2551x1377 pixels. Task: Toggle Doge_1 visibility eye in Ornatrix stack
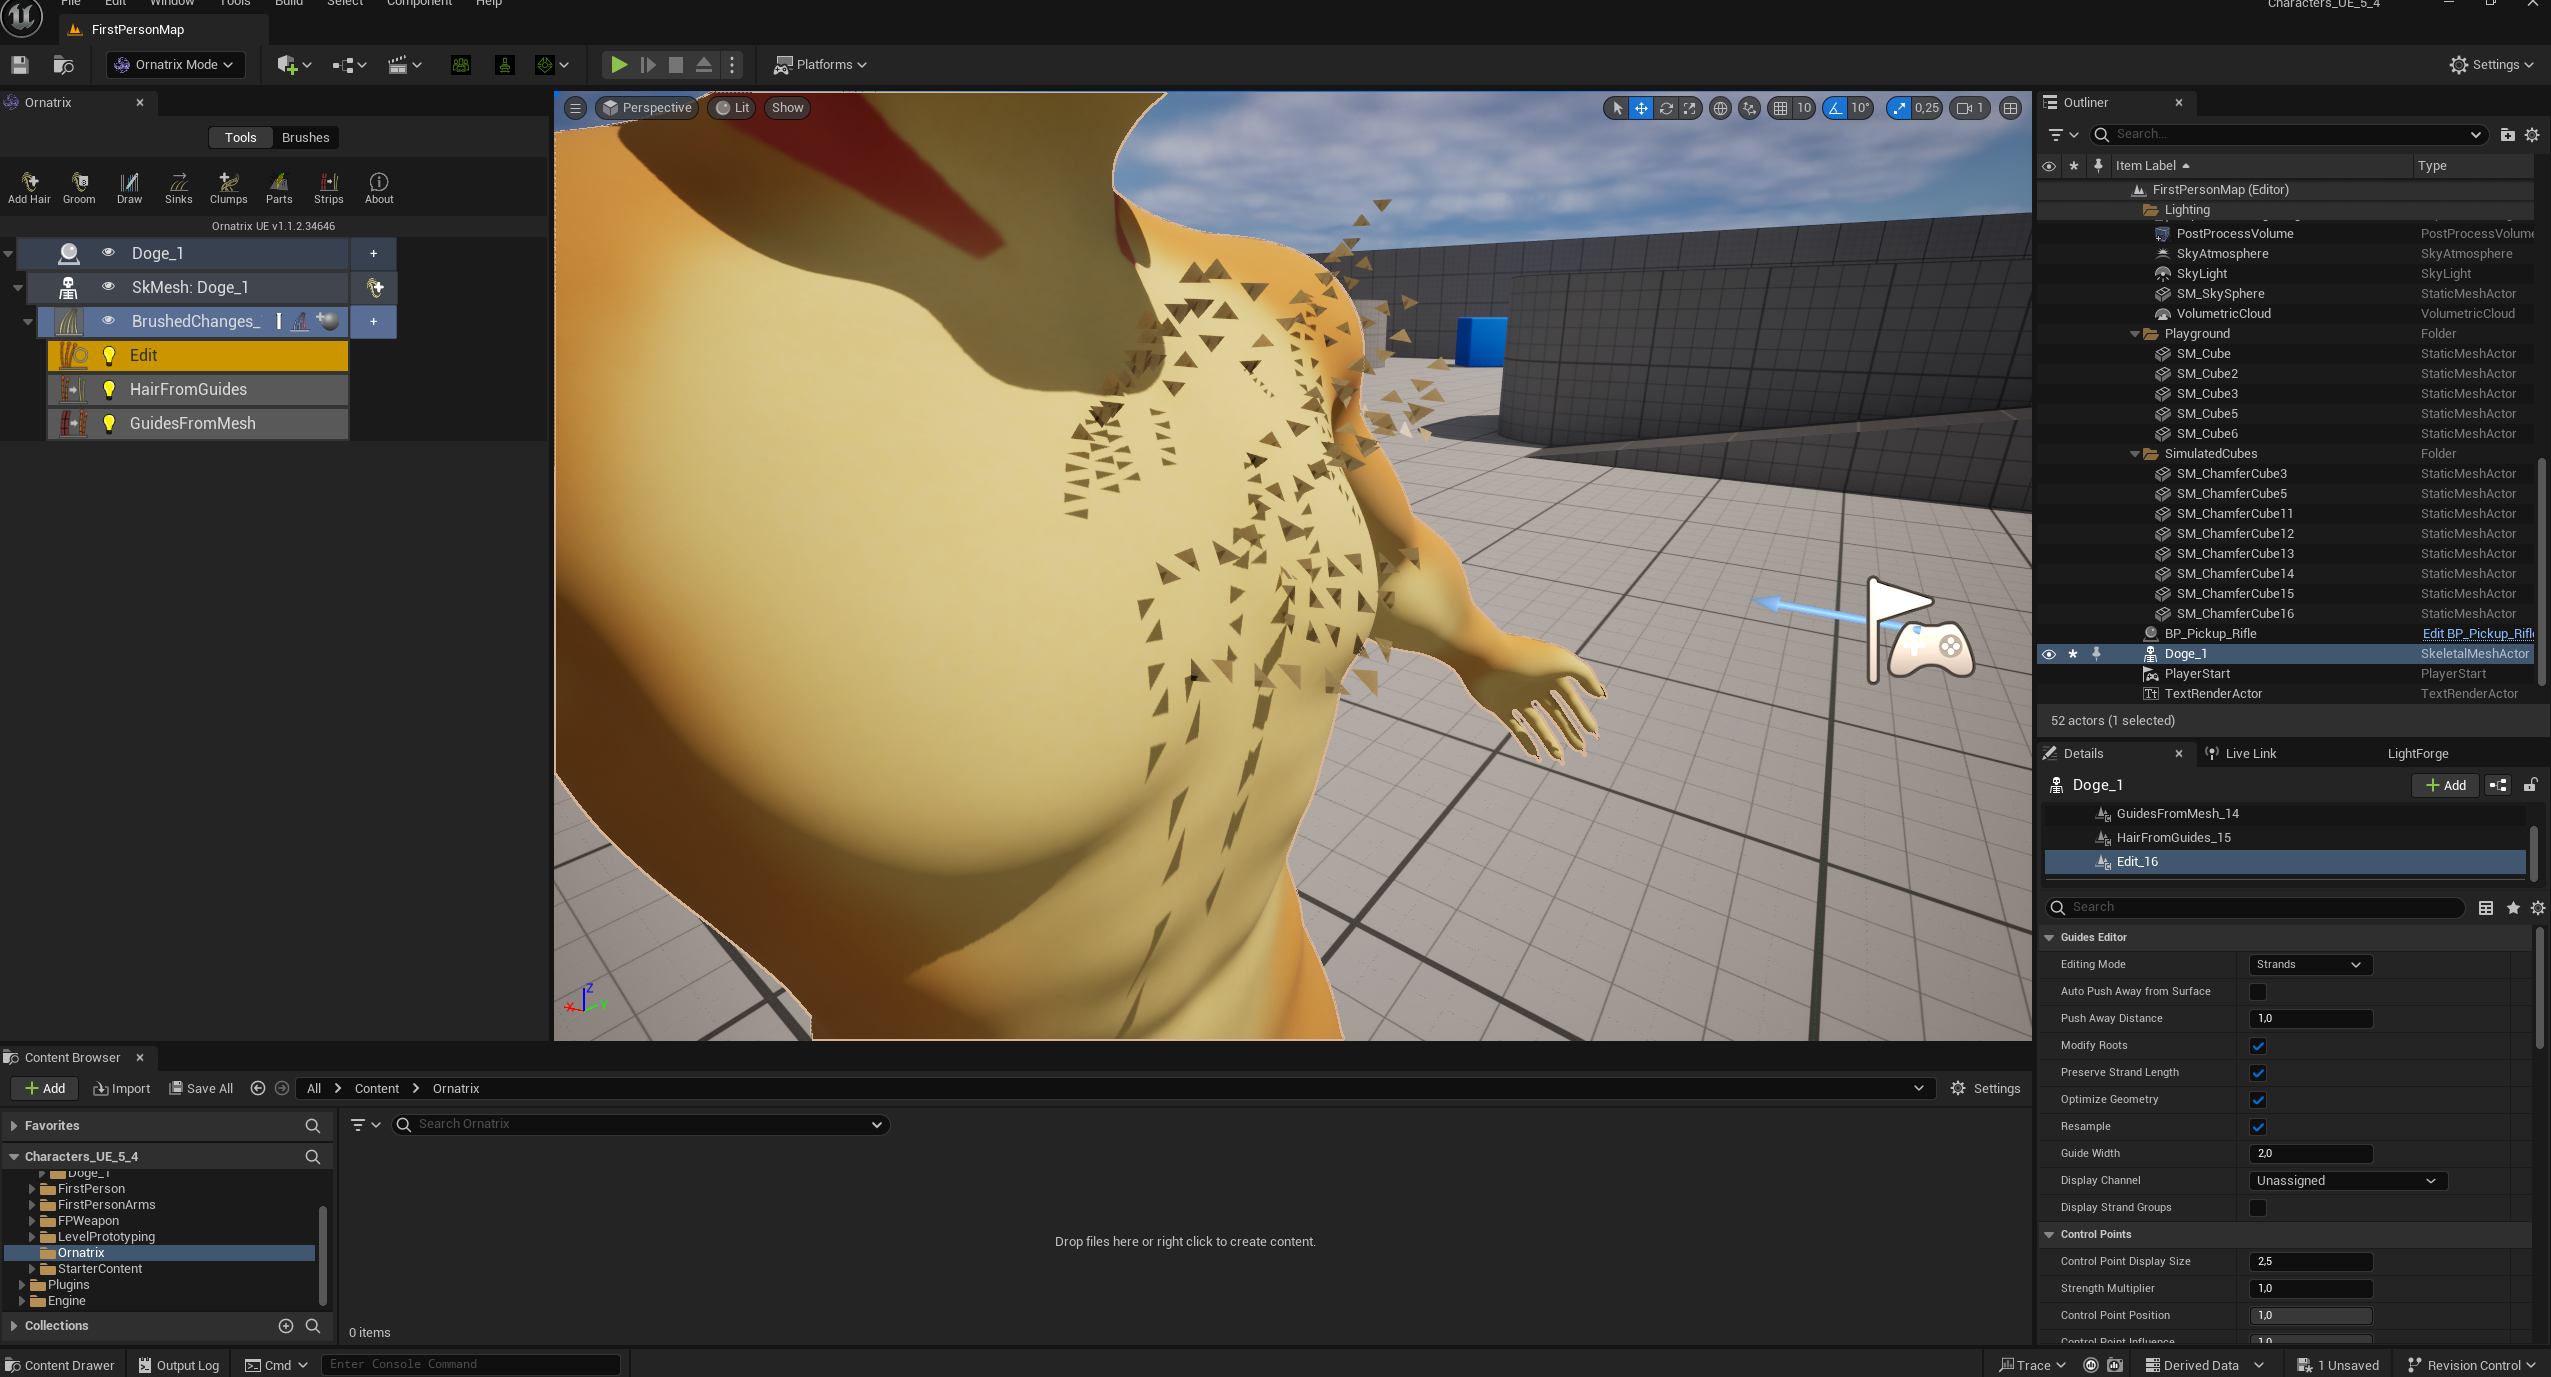coord(108,253)
